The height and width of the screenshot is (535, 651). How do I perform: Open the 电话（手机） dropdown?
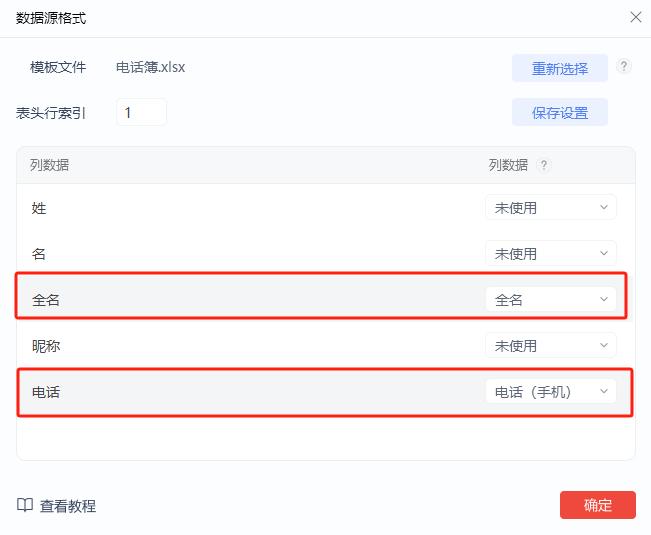[x=550, y=392]
